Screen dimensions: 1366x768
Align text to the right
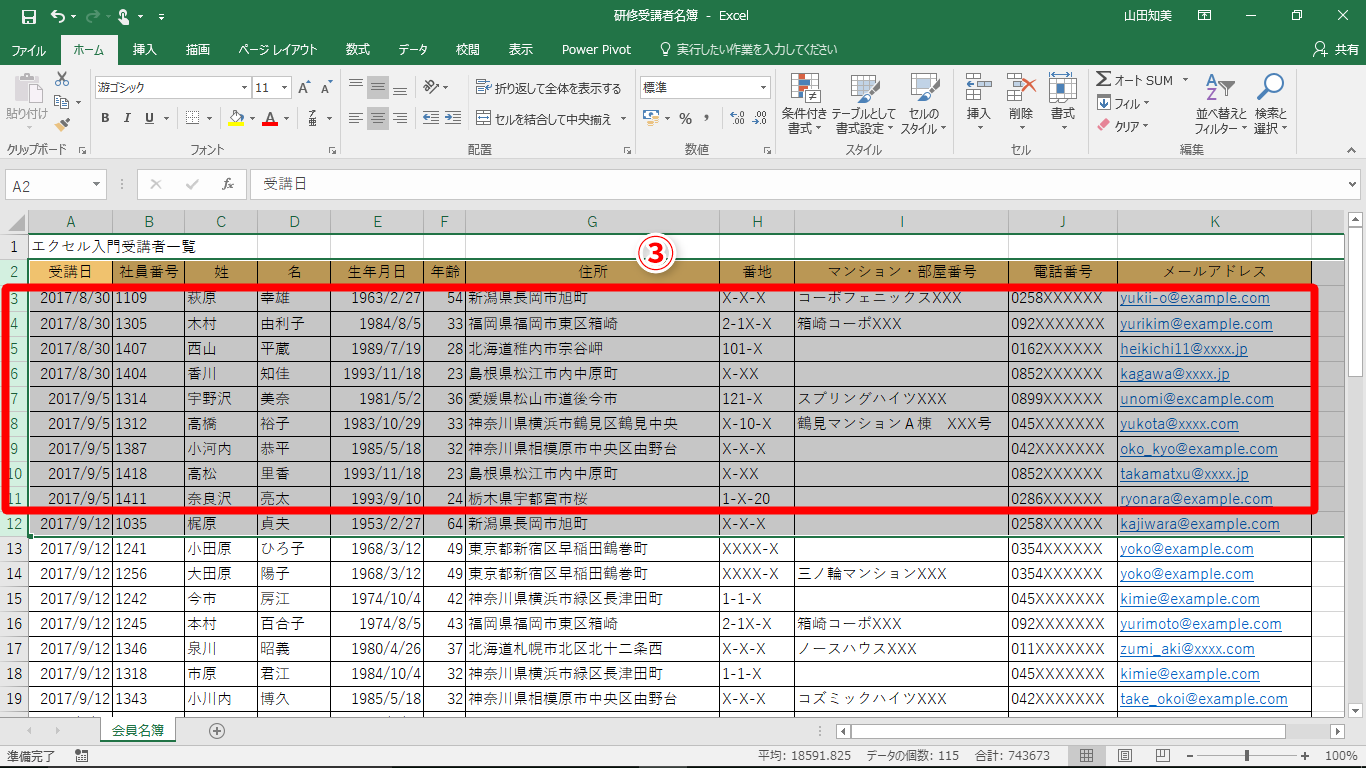(x=400, y=119)
